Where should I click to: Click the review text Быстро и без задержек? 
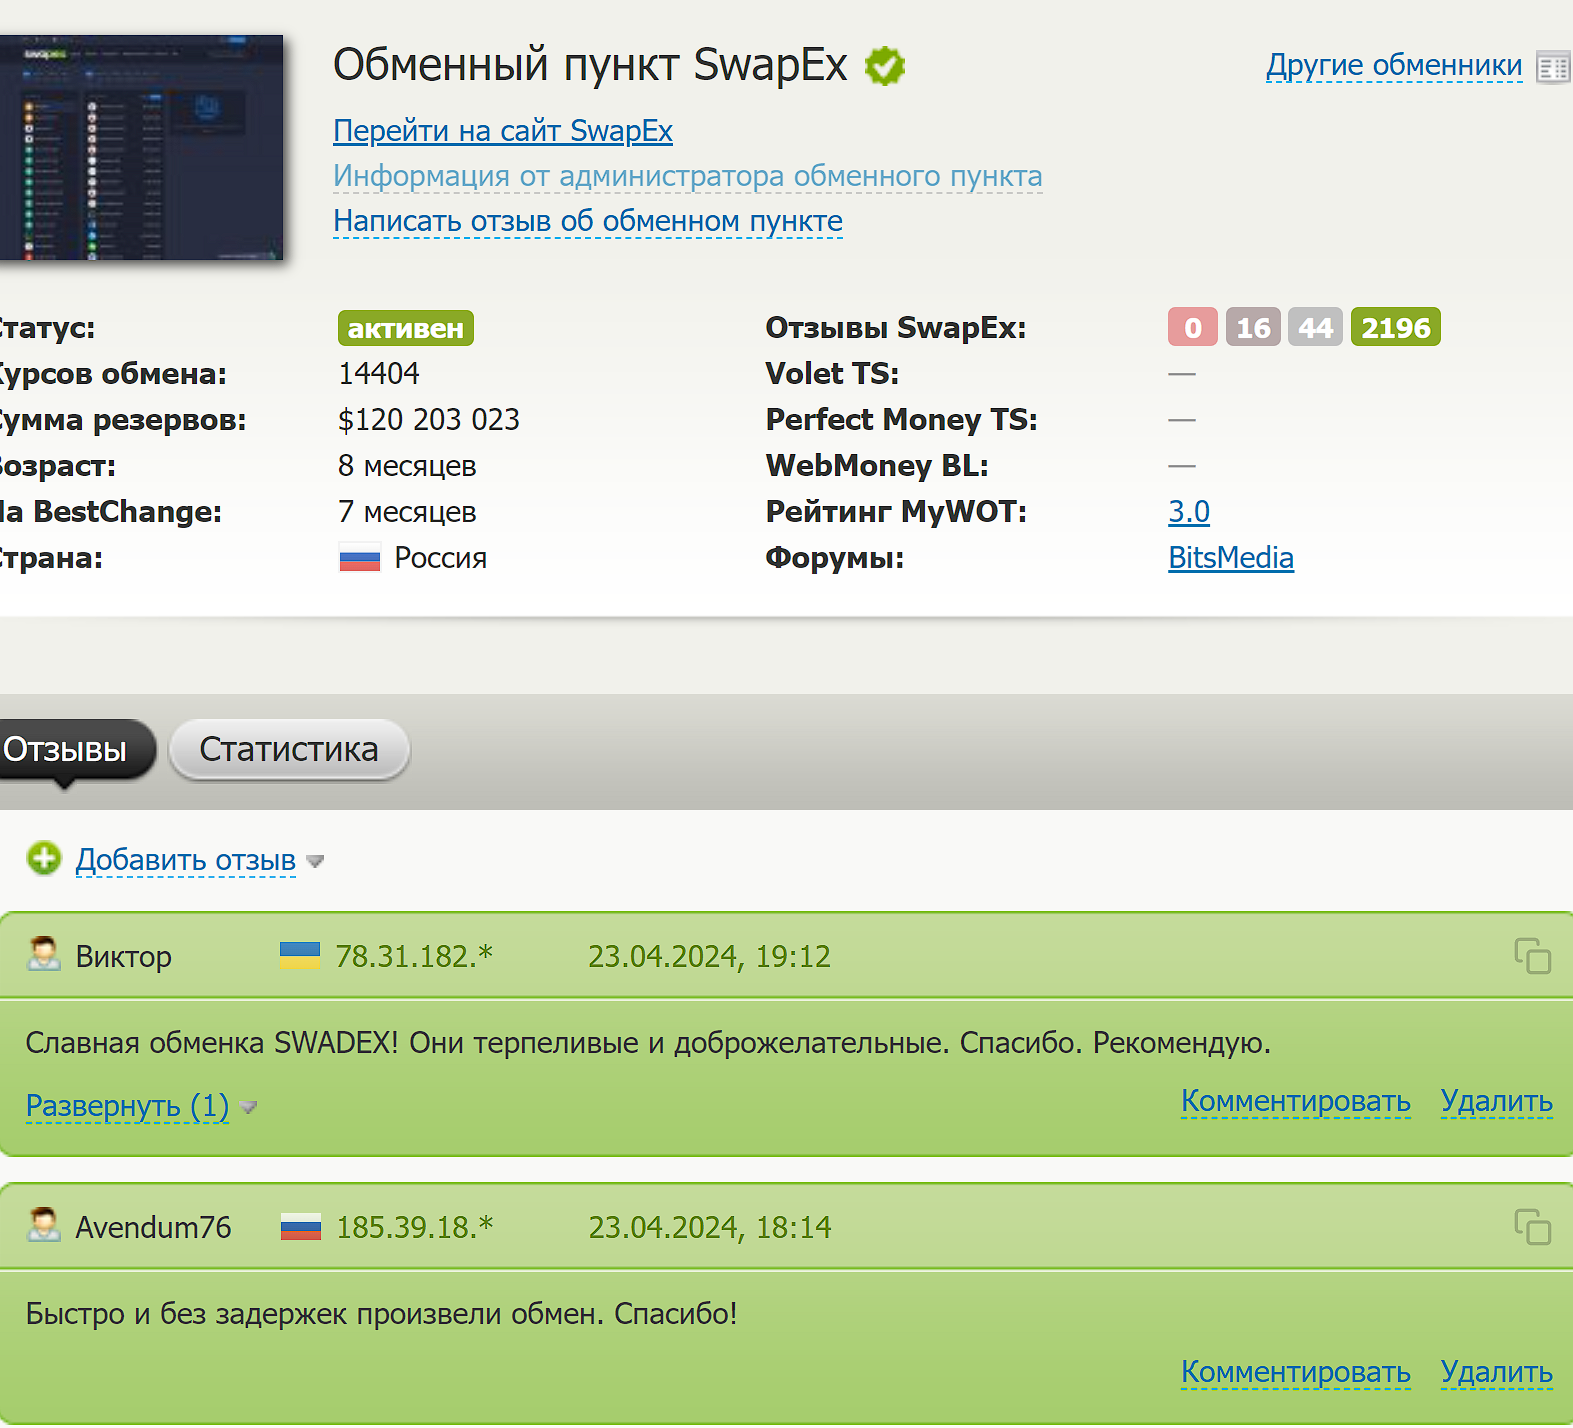(x=381, y=1314)
